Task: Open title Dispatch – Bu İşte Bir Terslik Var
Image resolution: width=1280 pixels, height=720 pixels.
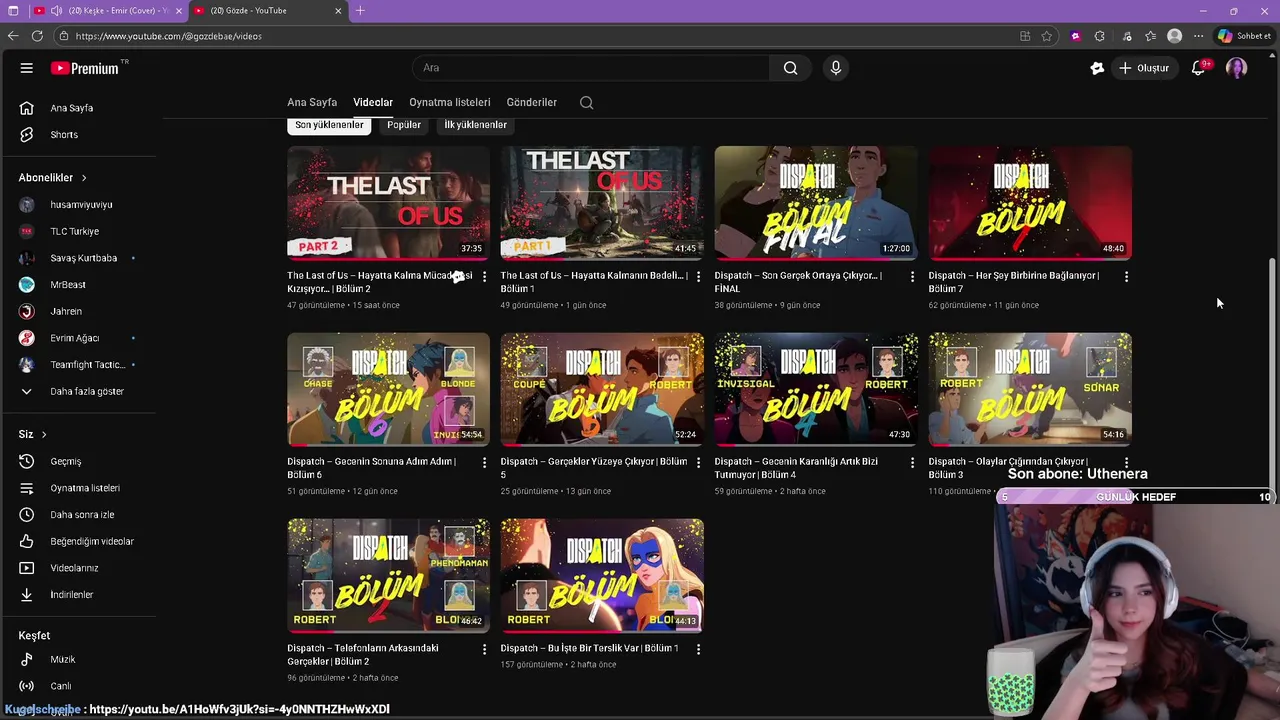Action: (x=589, y=648)
